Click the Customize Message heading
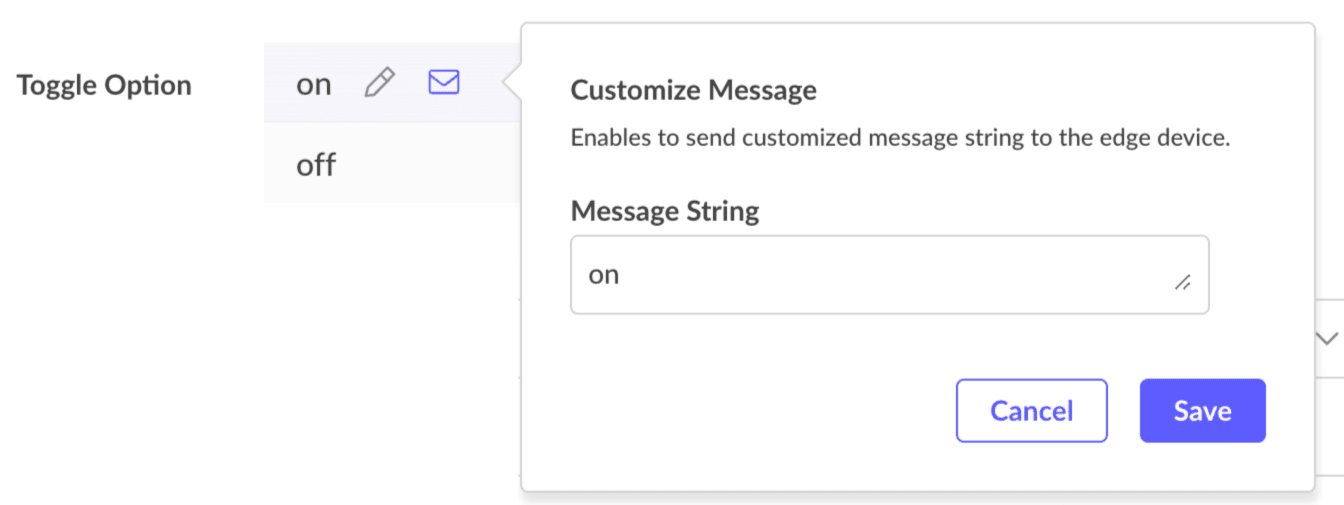 (693, 90)
